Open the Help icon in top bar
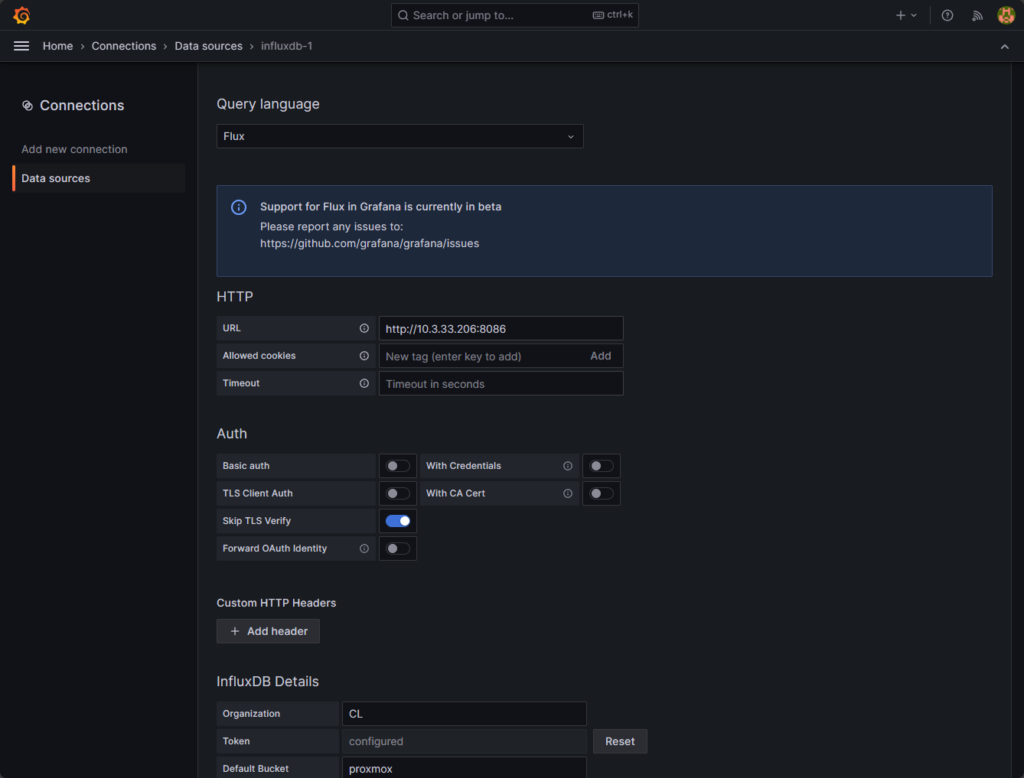 tap(948, 15)
